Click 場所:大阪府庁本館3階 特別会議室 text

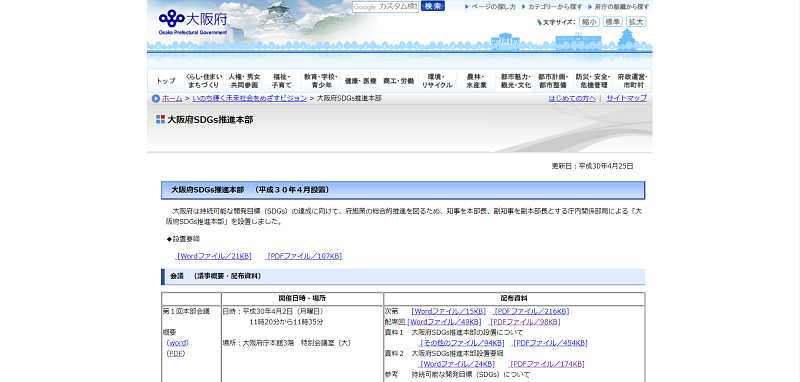pyautogui.click(x=287, y=343)
